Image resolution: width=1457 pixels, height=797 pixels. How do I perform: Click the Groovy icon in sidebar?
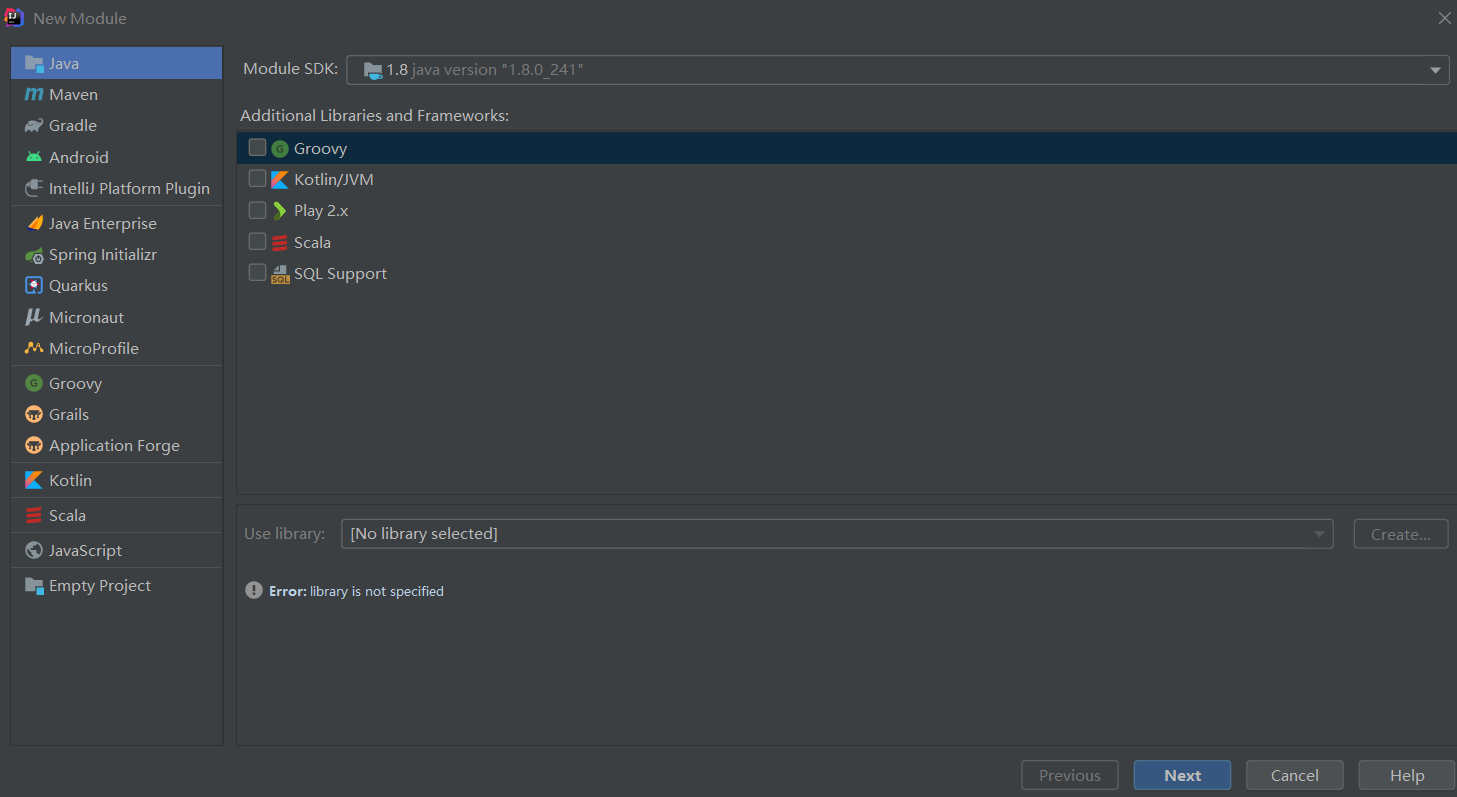(34, 383)
